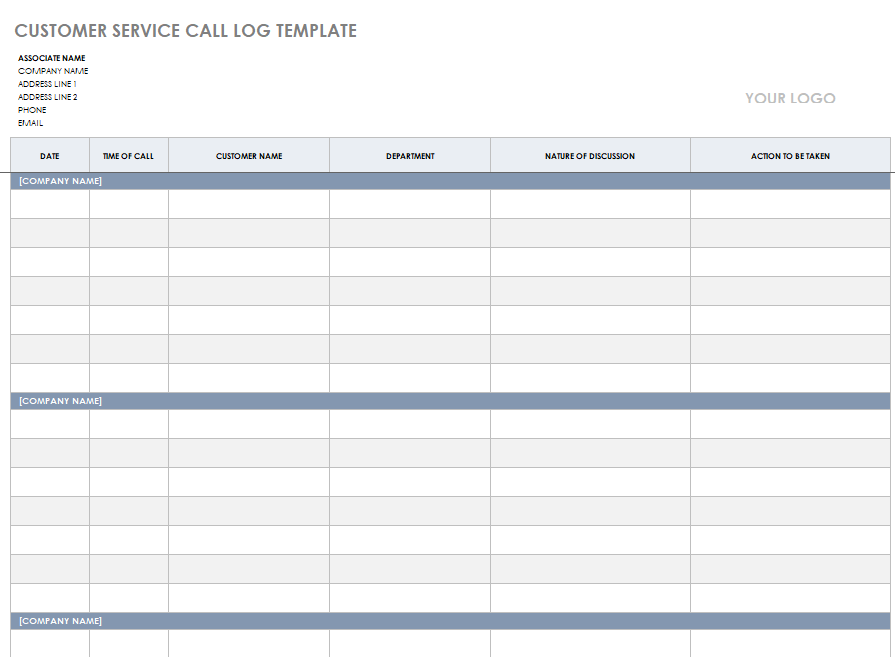Choose the NATURE OF DISCUSSION column header
895x657 pixels.
pos(590,156)
